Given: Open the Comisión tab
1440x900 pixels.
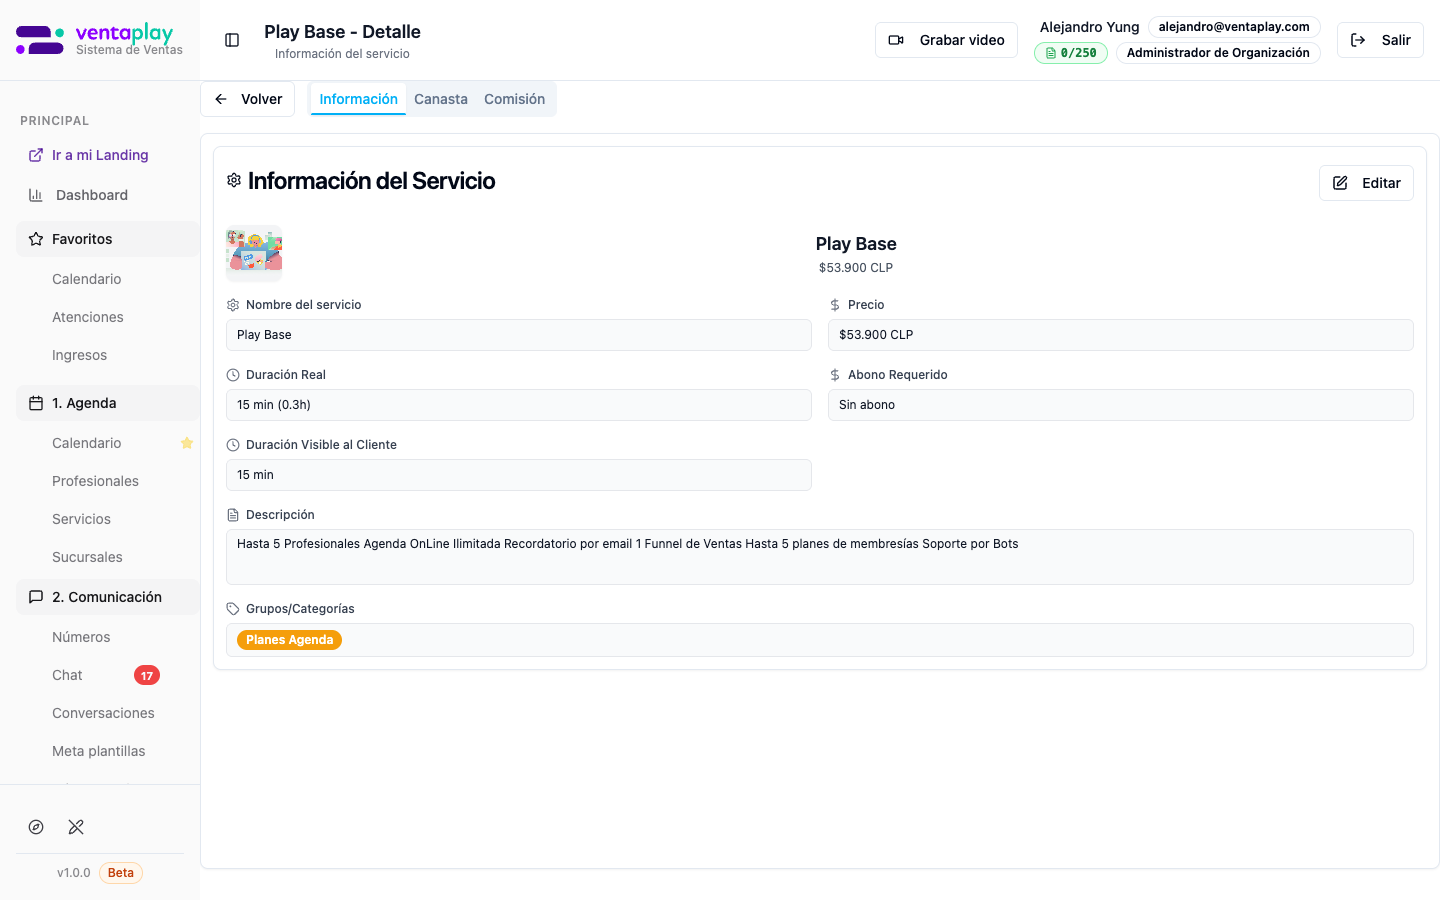Looking at the screenshot, I should point(514,98).
